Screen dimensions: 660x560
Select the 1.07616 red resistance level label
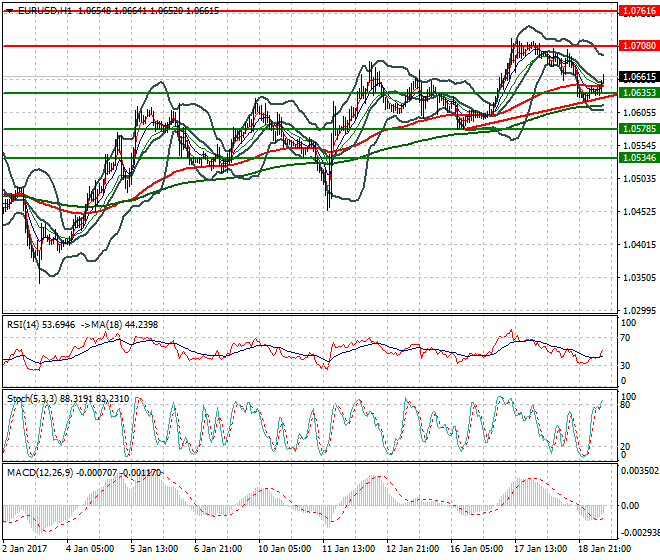pyautogui.click(x=639, y=11)
